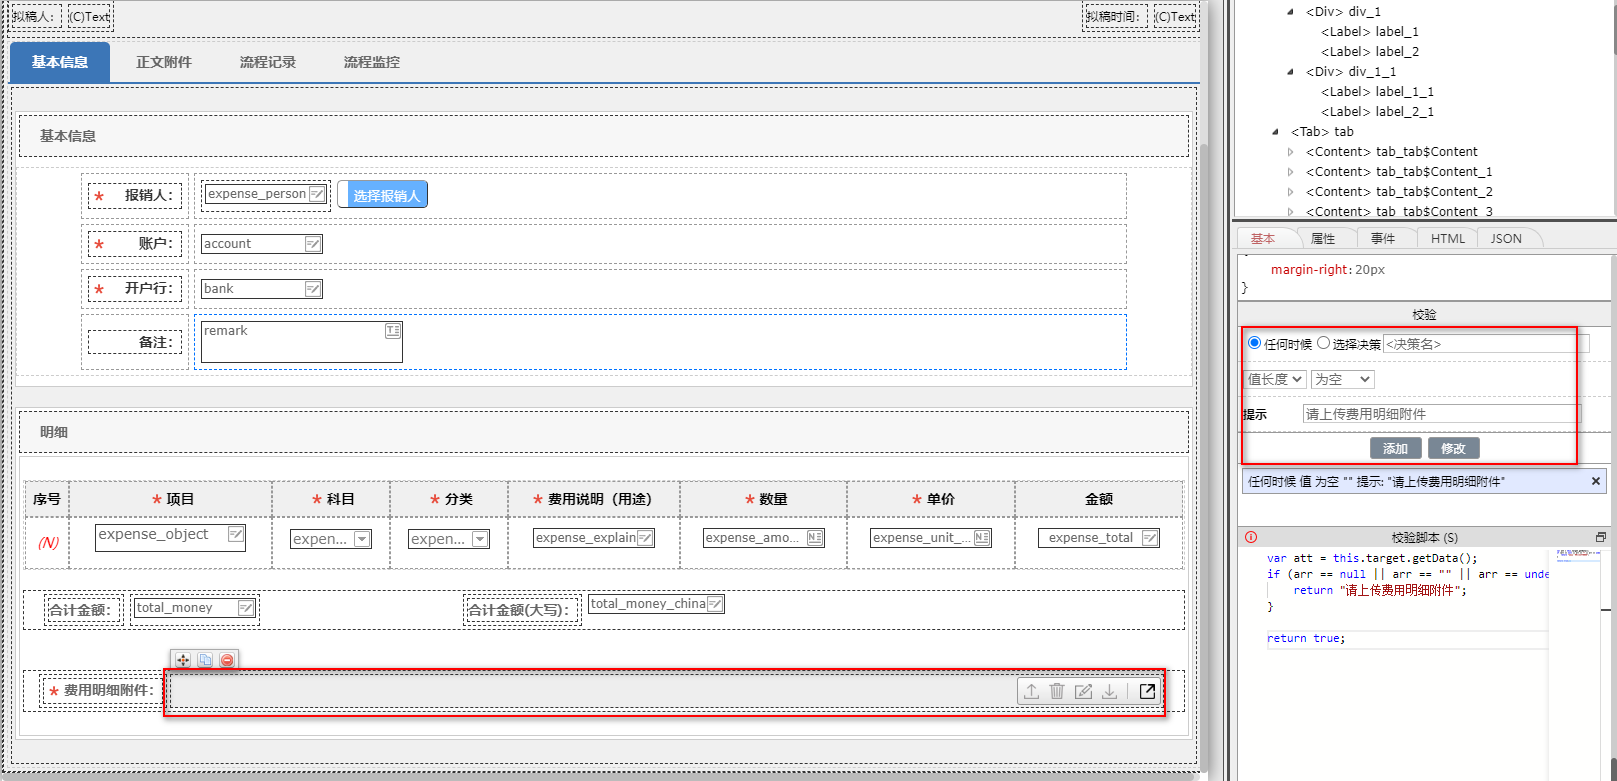Remove the validation rule with the X
Screen dimensions: 1617x781
pyautogui.click(x=1596, y=481)
